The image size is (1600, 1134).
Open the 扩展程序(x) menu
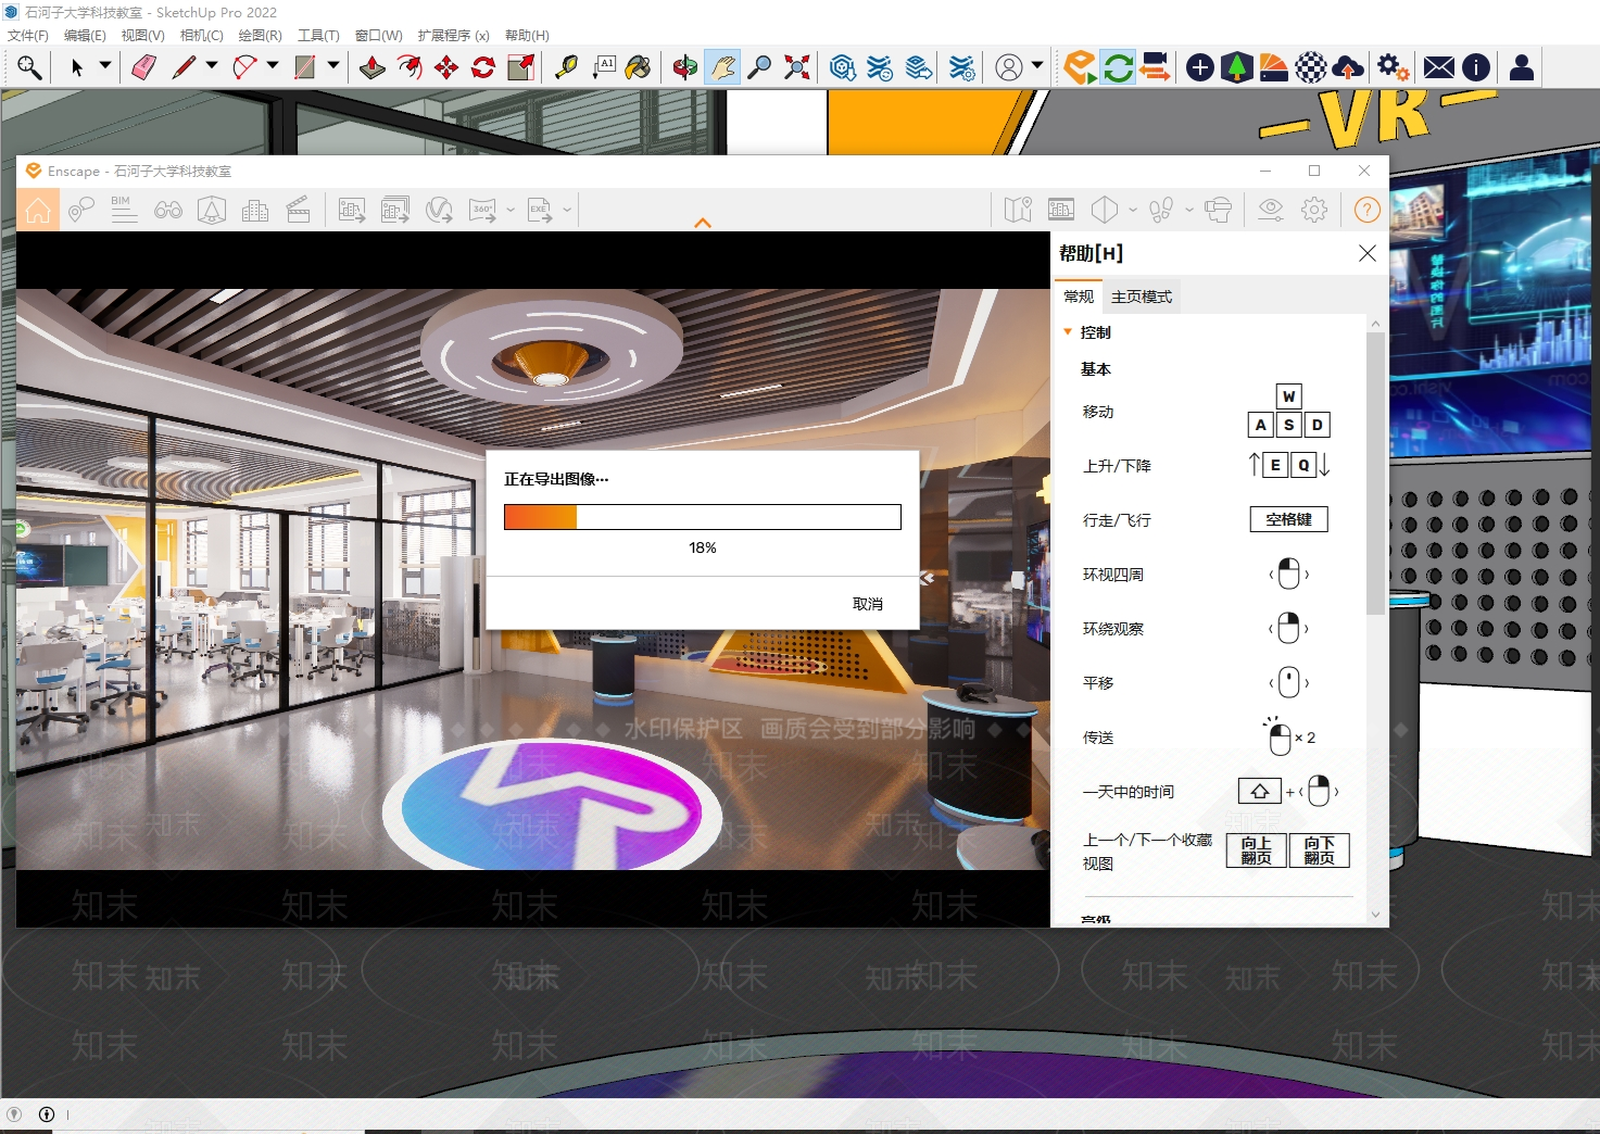coord(453,35)
